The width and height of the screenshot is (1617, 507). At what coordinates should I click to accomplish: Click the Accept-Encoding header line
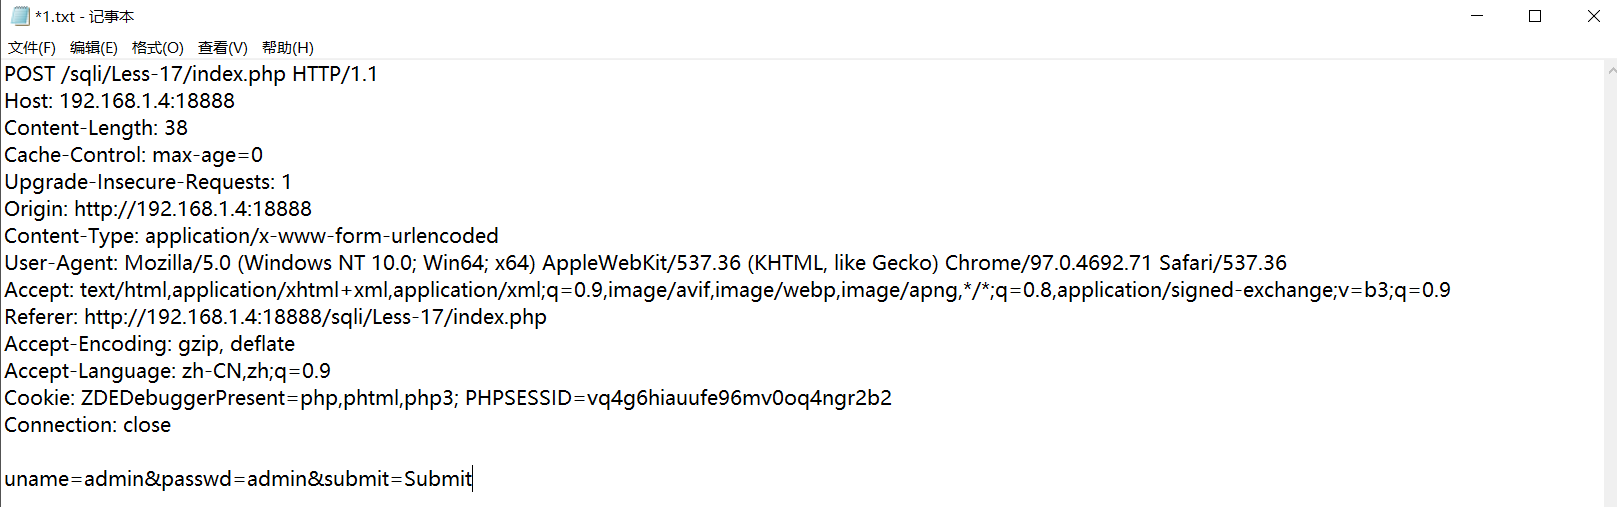click(x=150, y=345)
